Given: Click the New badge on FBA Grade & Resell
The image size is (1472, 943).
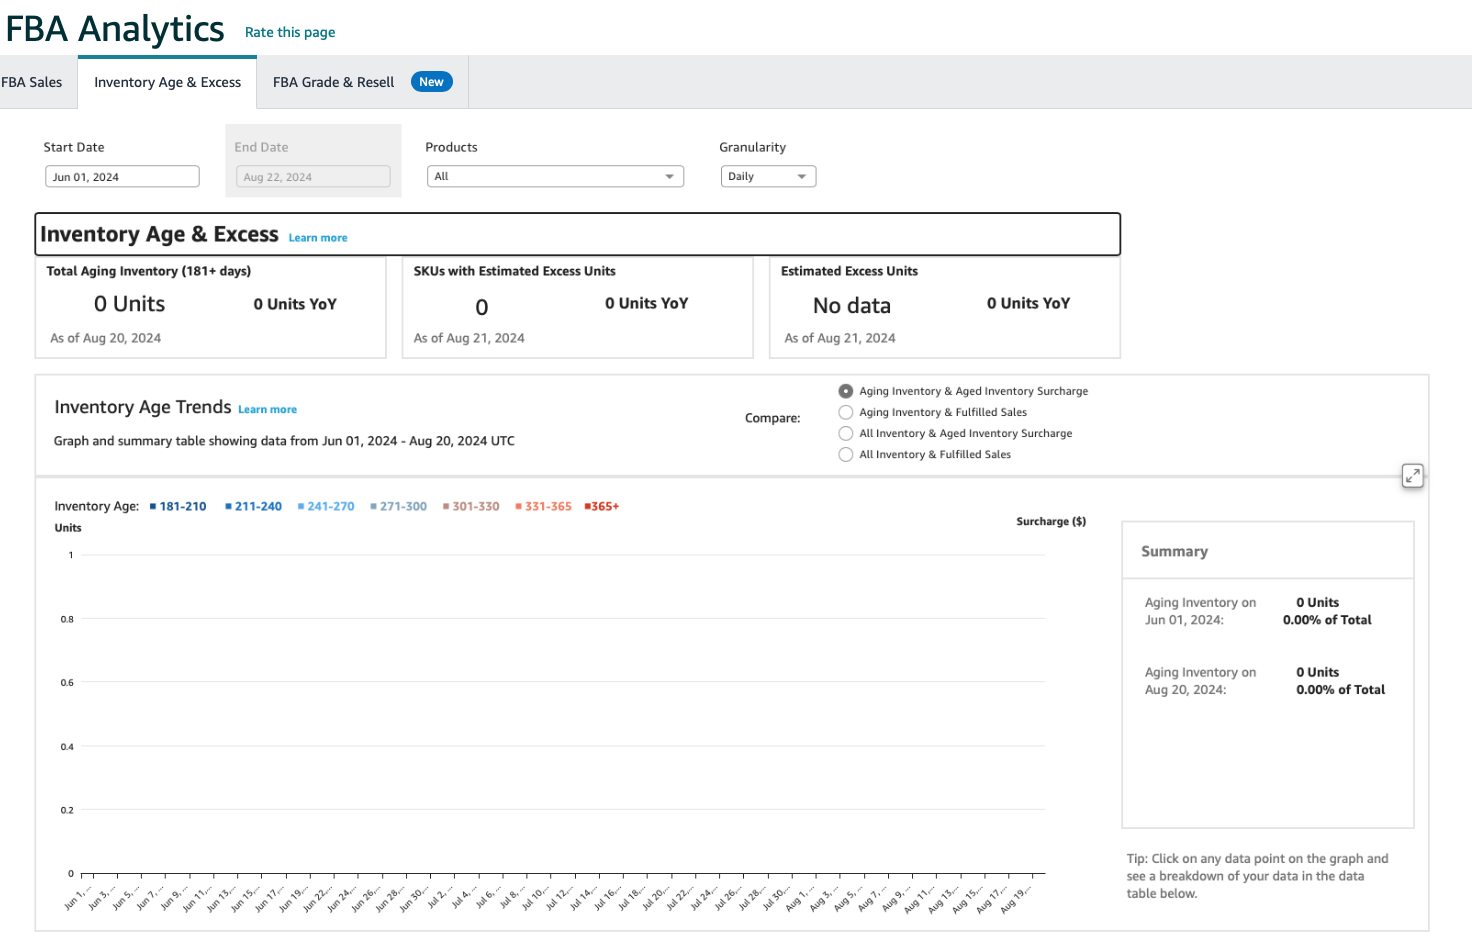Looking at the screenshot, I should (x=431, y=82).
